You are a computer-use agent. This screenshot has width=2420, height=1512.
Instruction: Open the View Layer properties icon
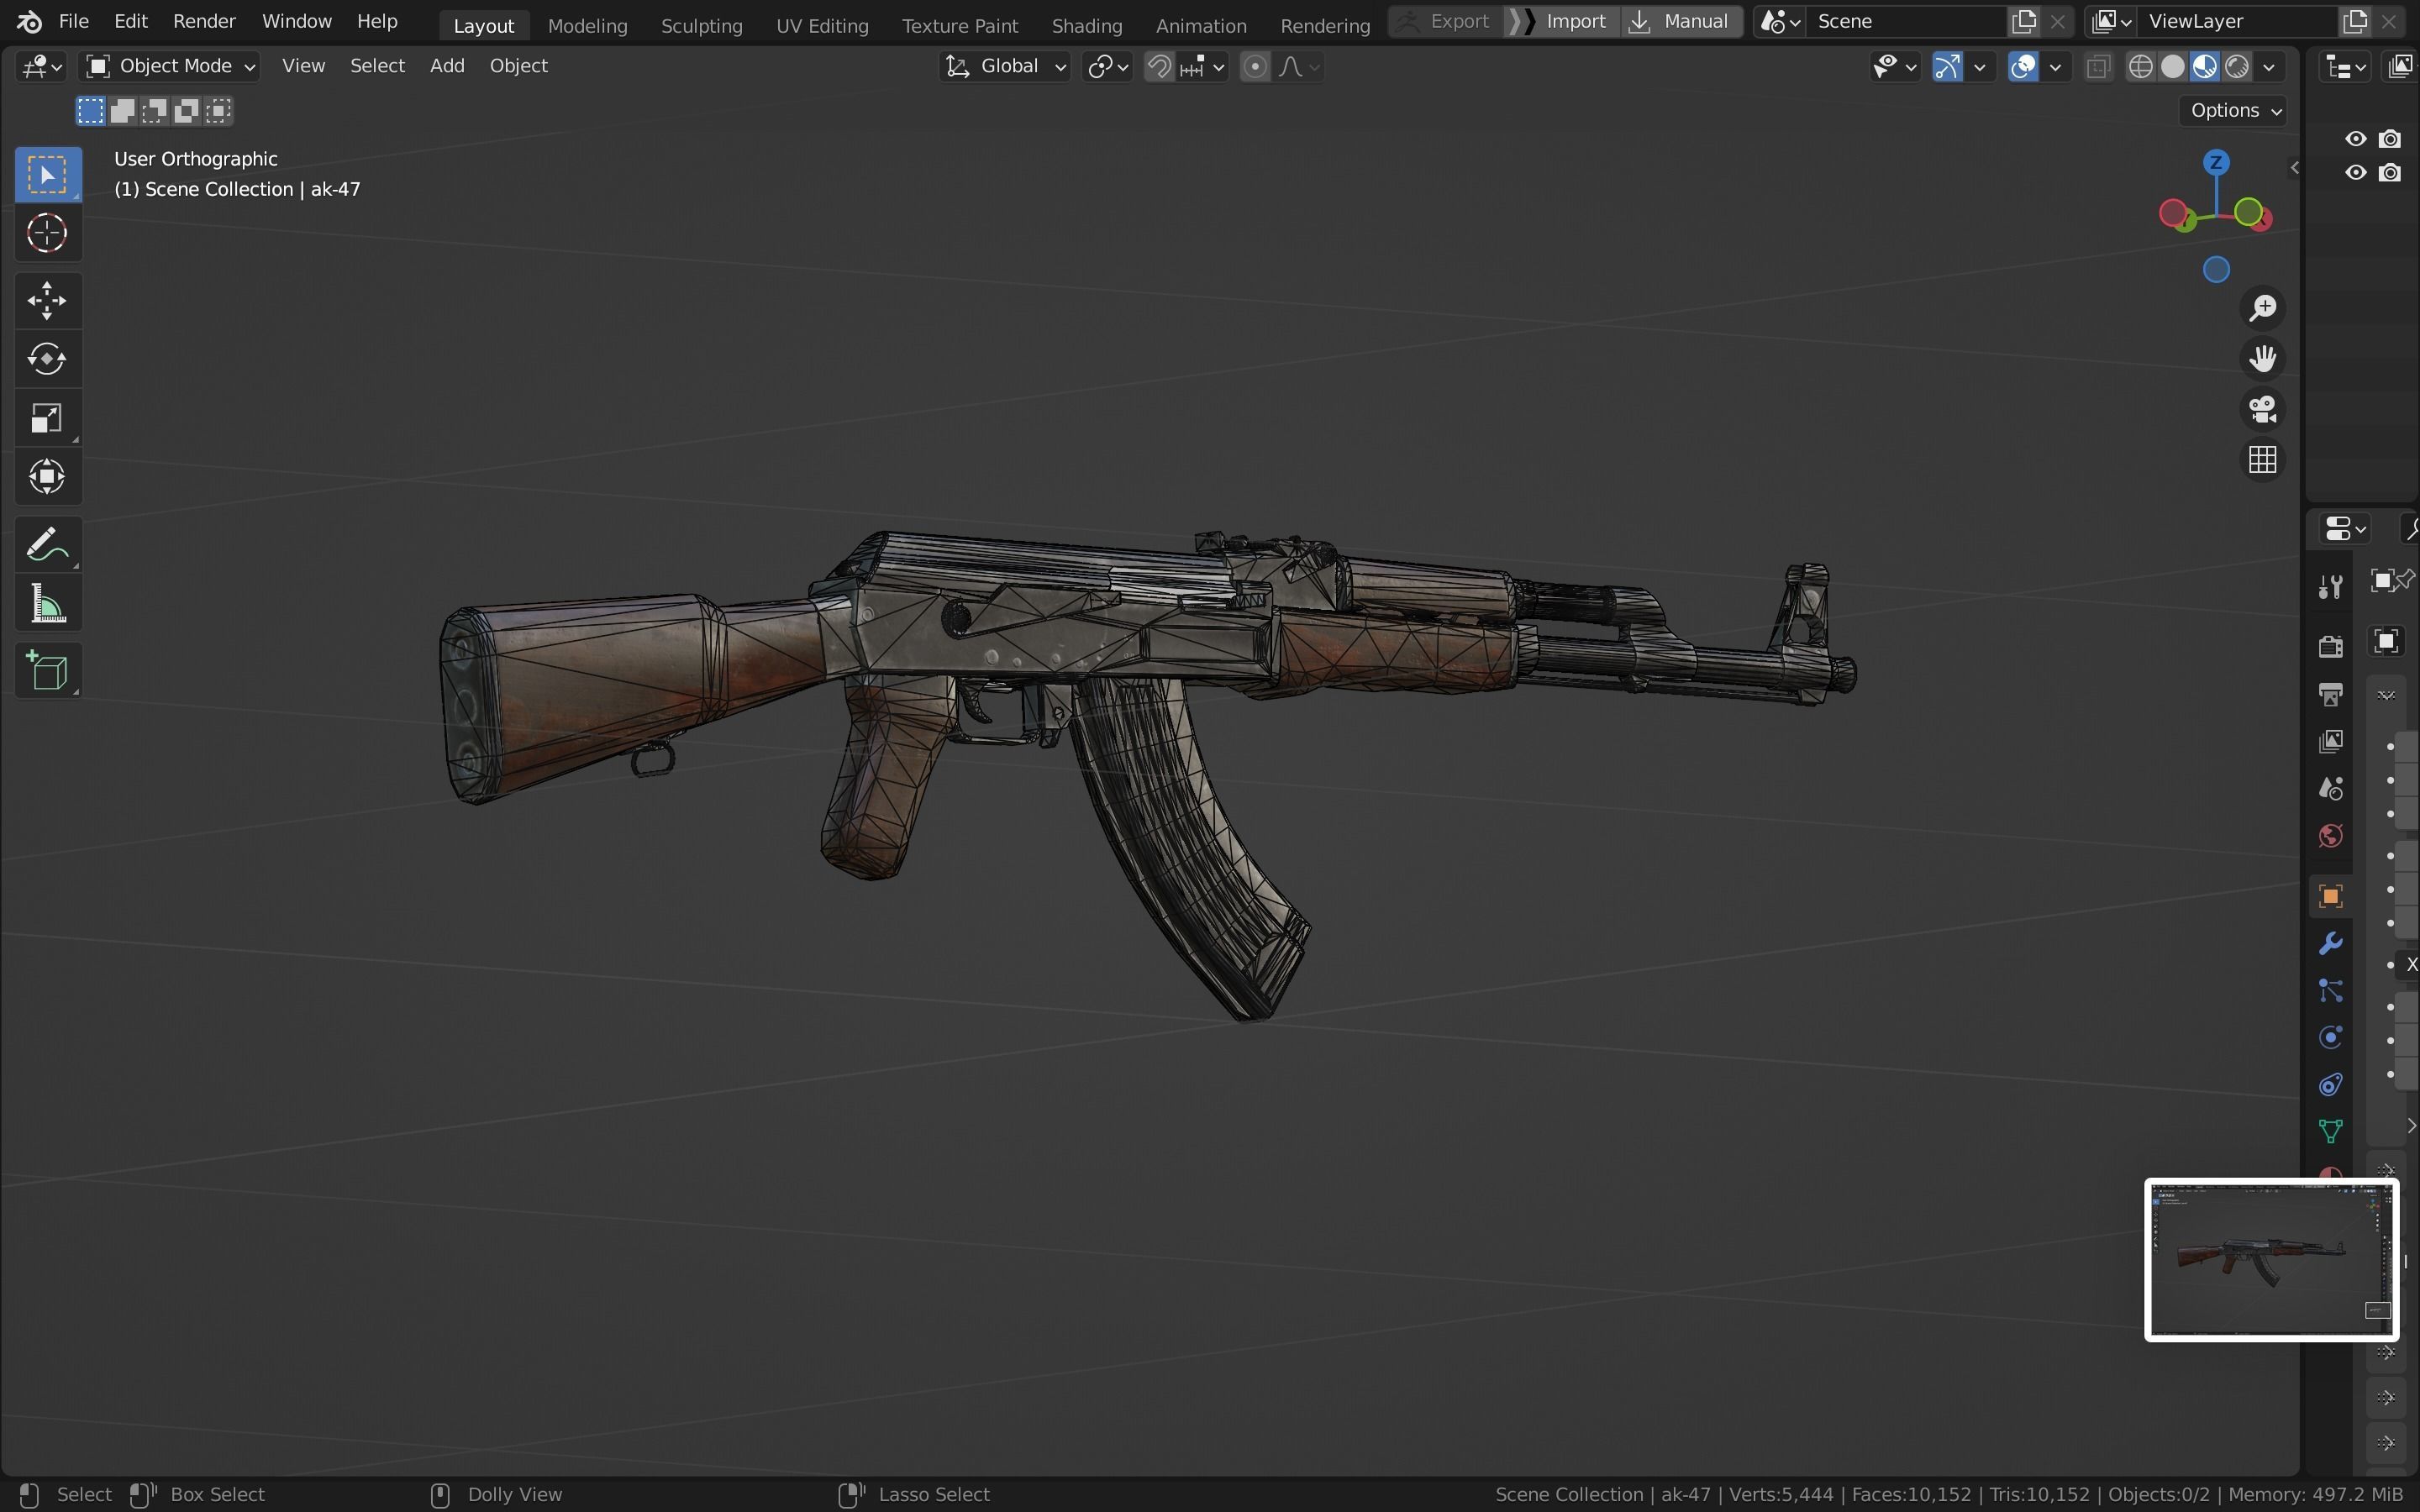pyautogui.click(x=2331, y=741)
